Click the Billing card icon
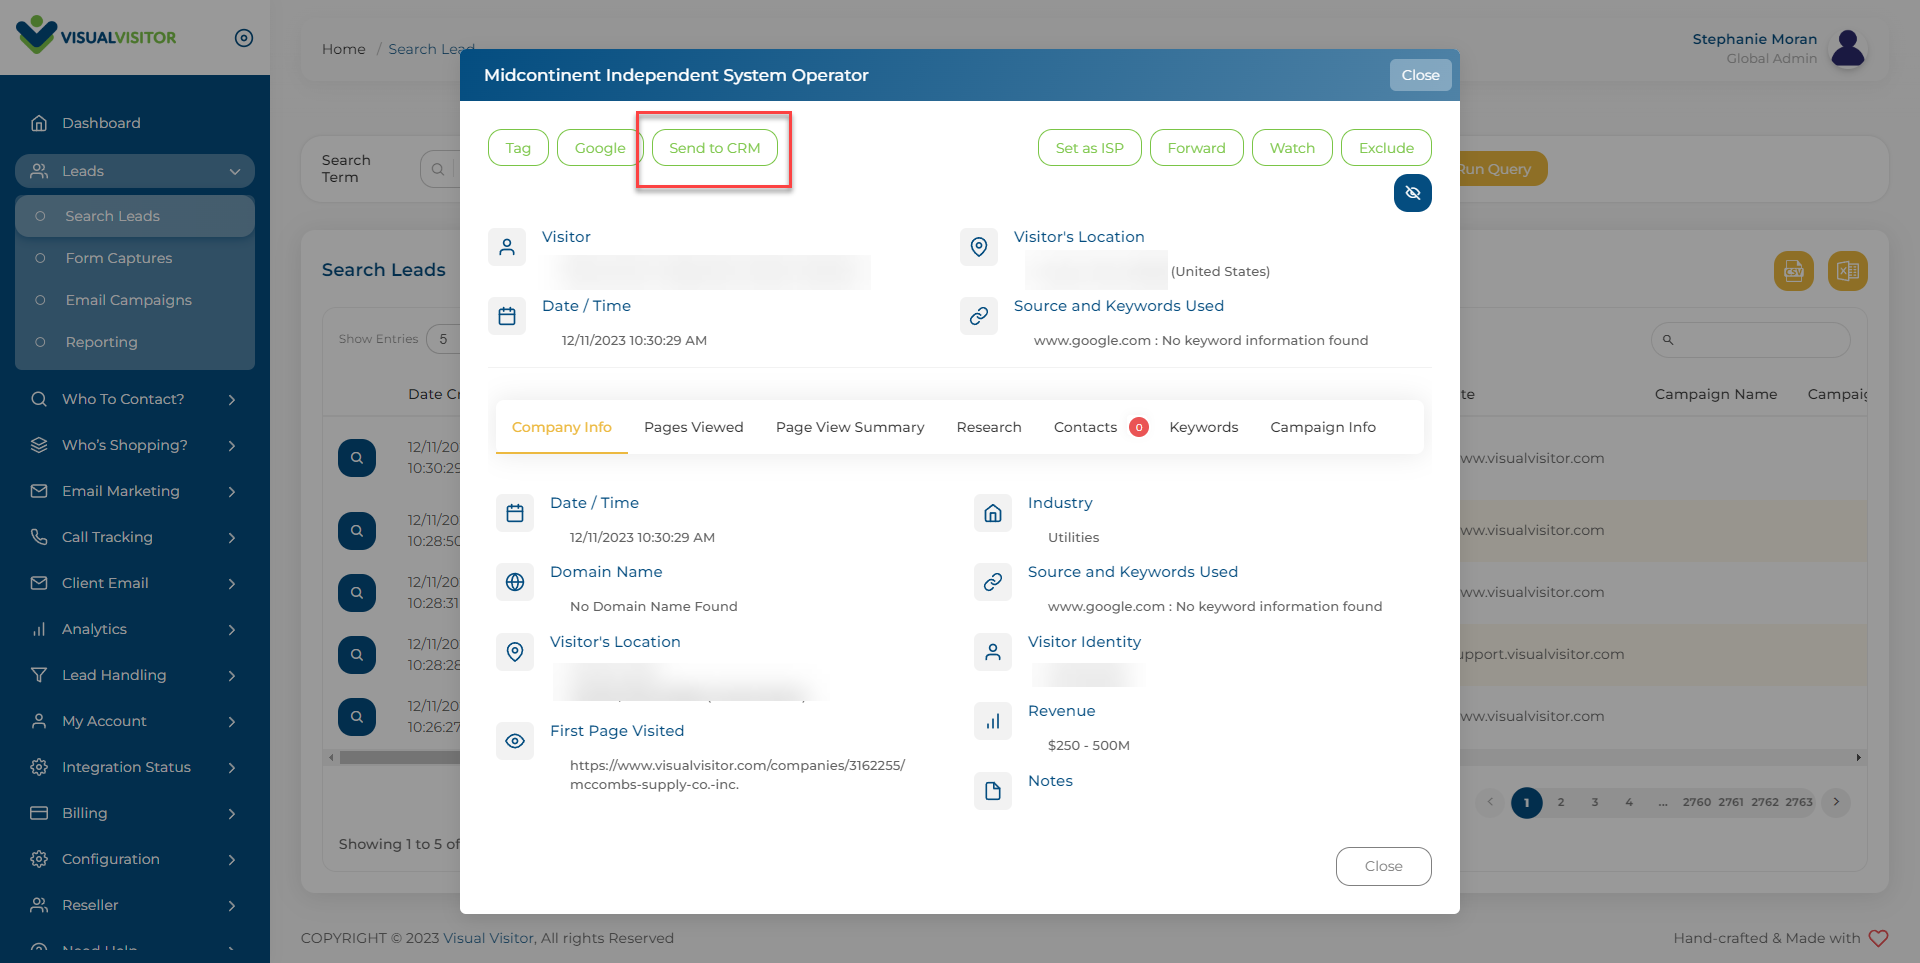Viewport: 1920px width, 963px height. [39, 813]
